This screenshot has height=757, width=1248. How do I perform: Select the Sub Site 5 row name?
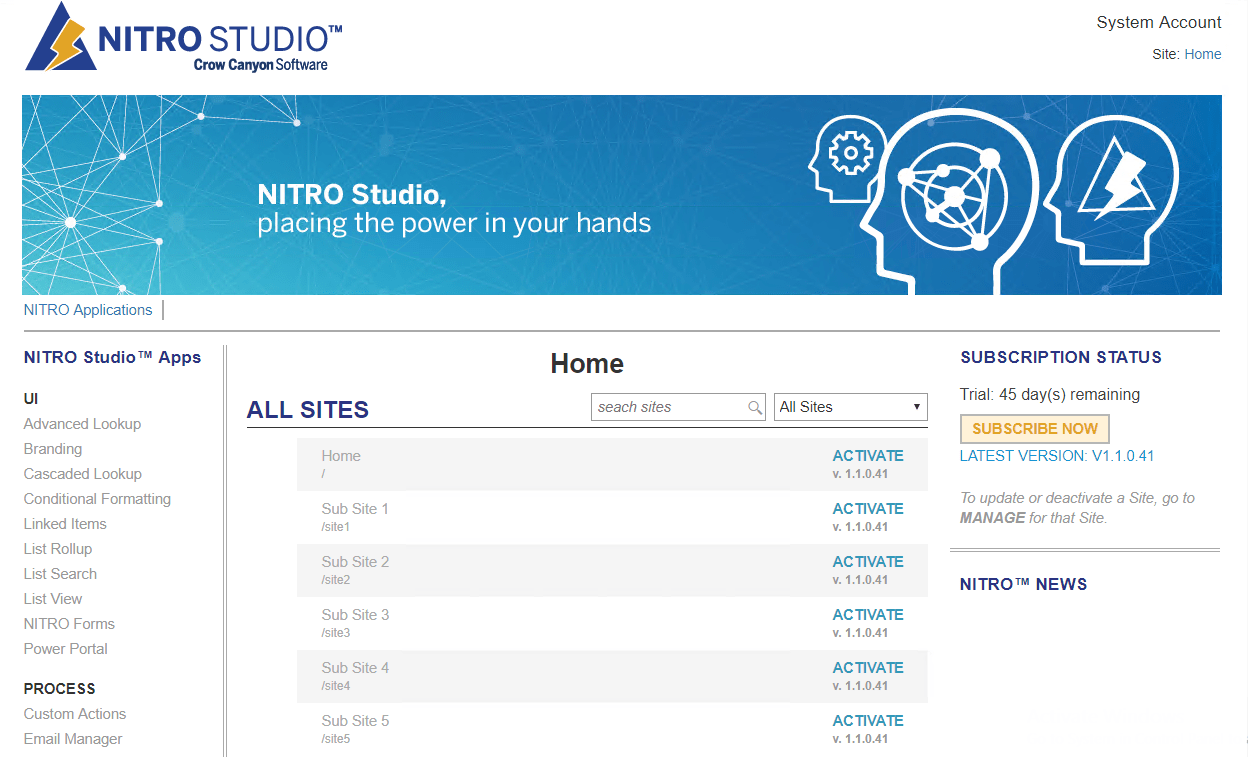355,721
